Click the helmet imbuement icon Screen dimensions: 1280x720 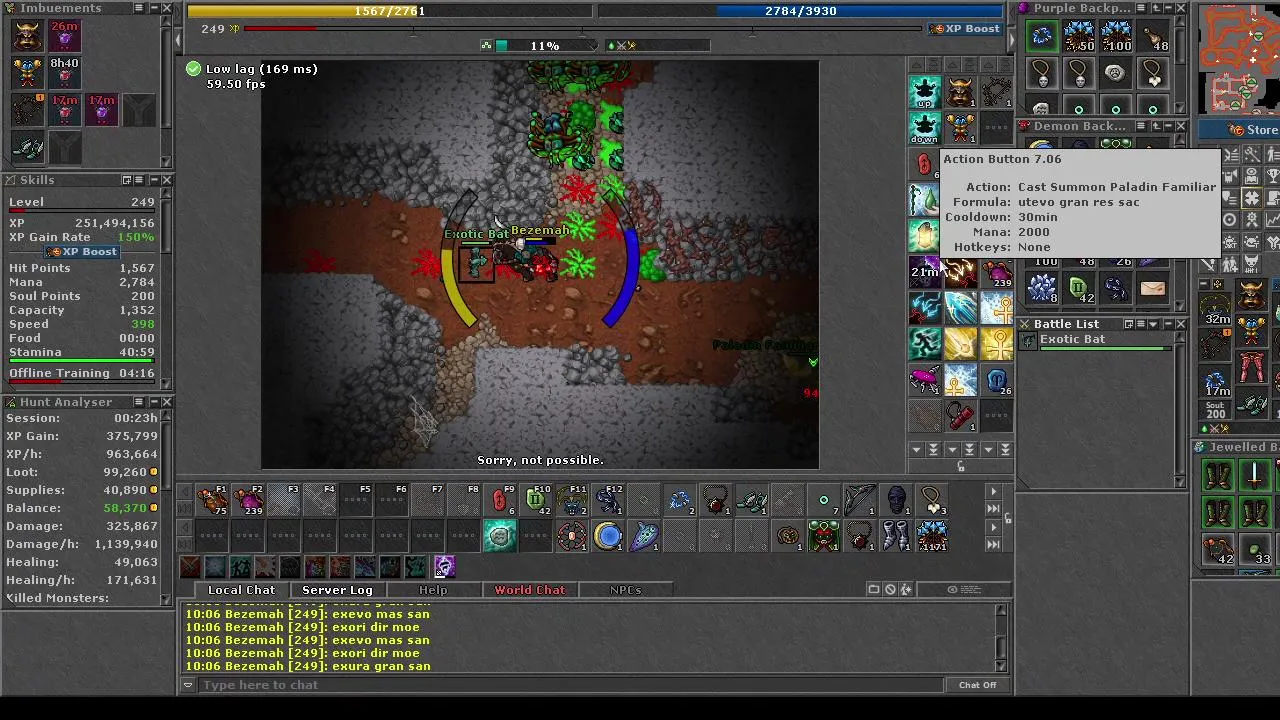click(x=28, y=35)
